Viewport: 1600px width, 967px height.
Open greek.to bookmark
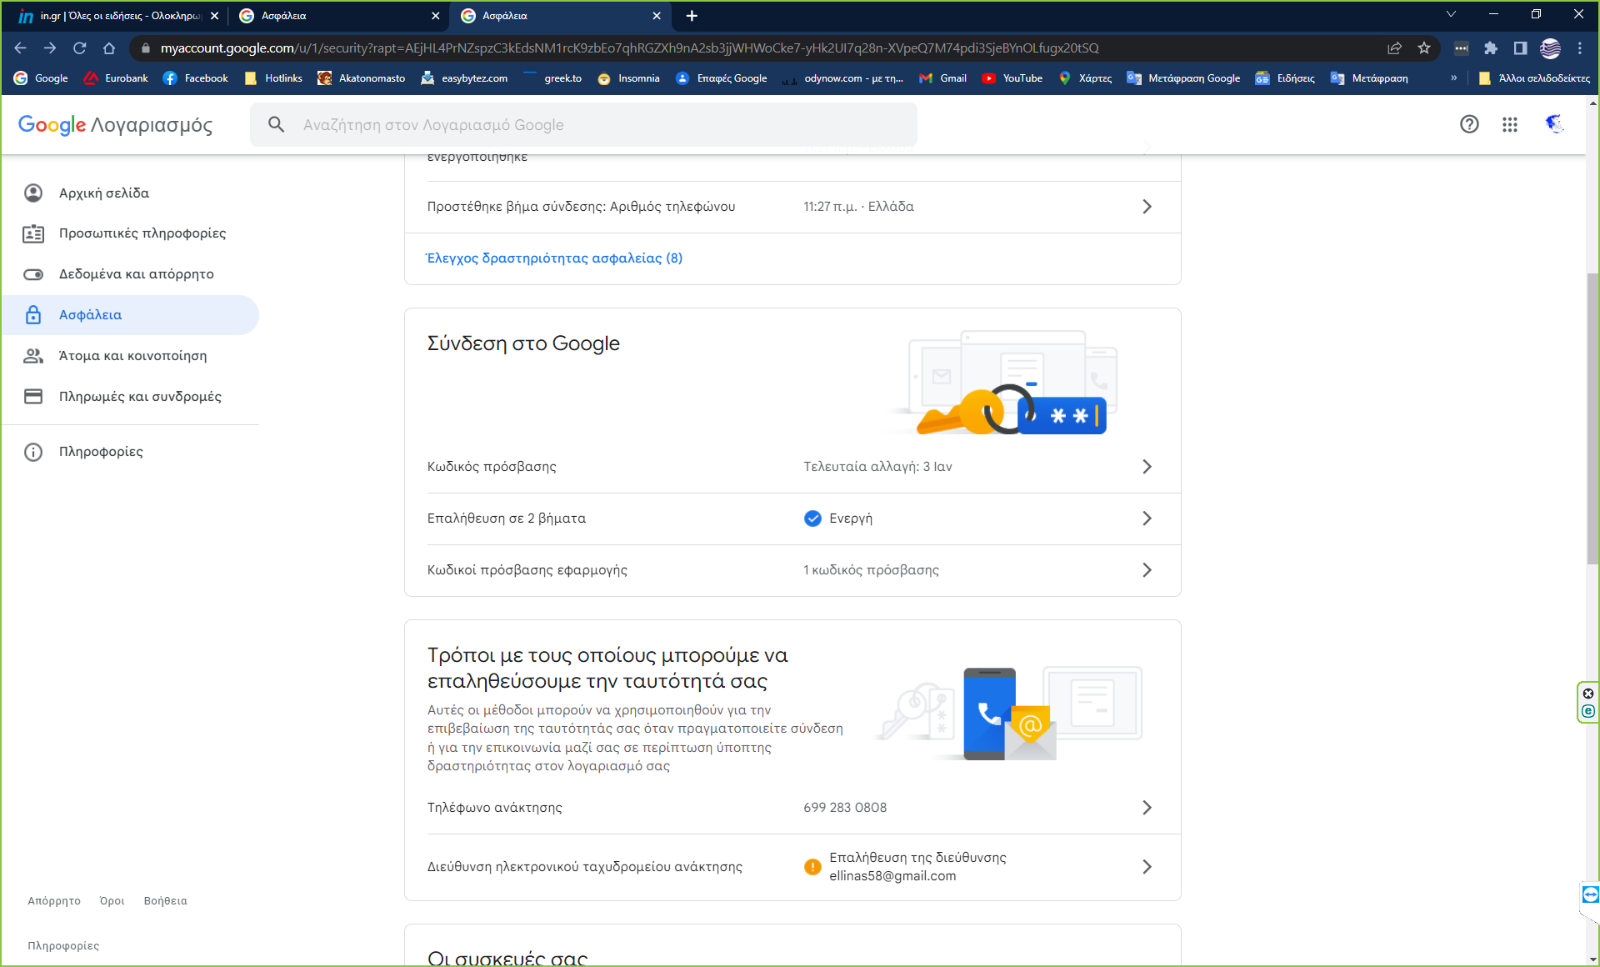tap(553, 78)
